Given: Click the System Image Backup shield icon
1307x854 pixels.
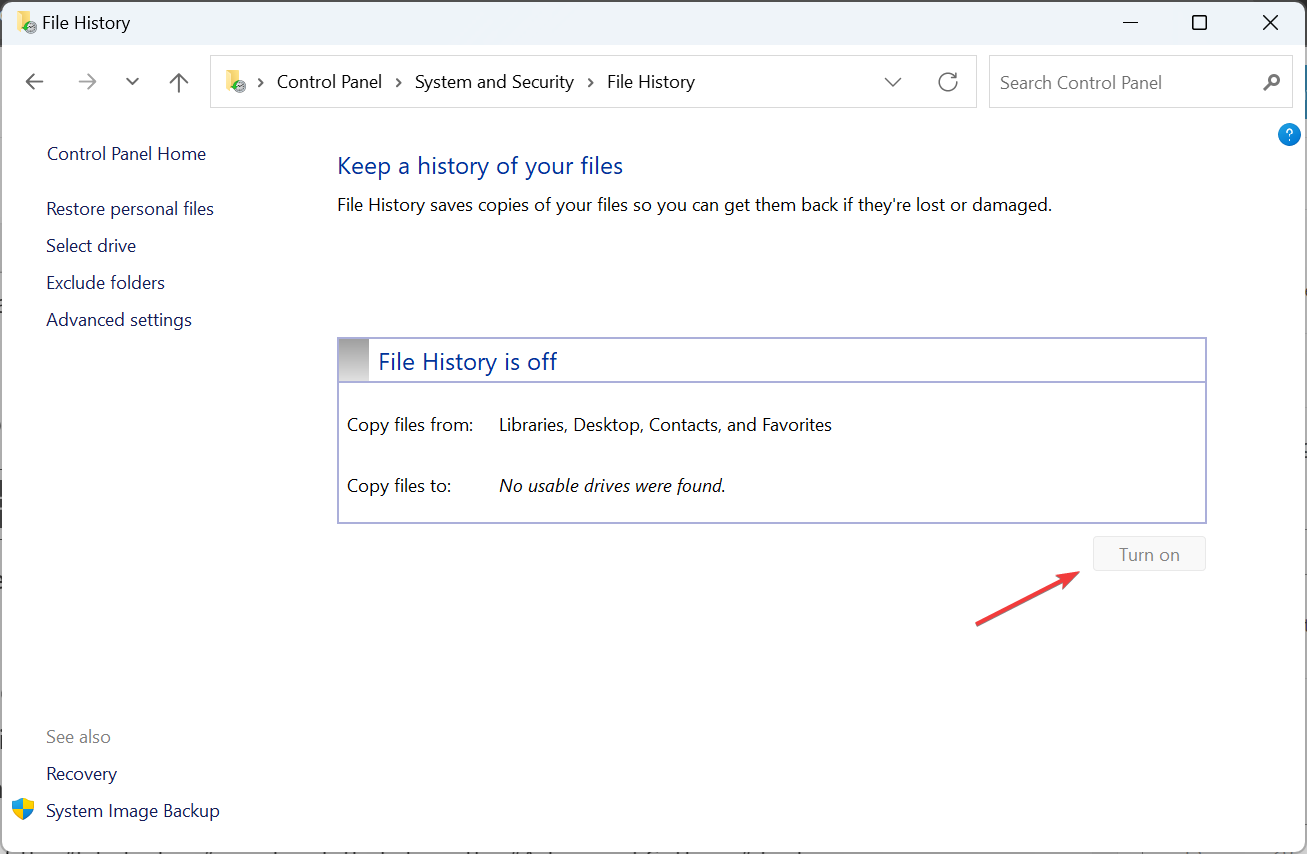Looking at the screenshot, I should [x=23, y=810].
